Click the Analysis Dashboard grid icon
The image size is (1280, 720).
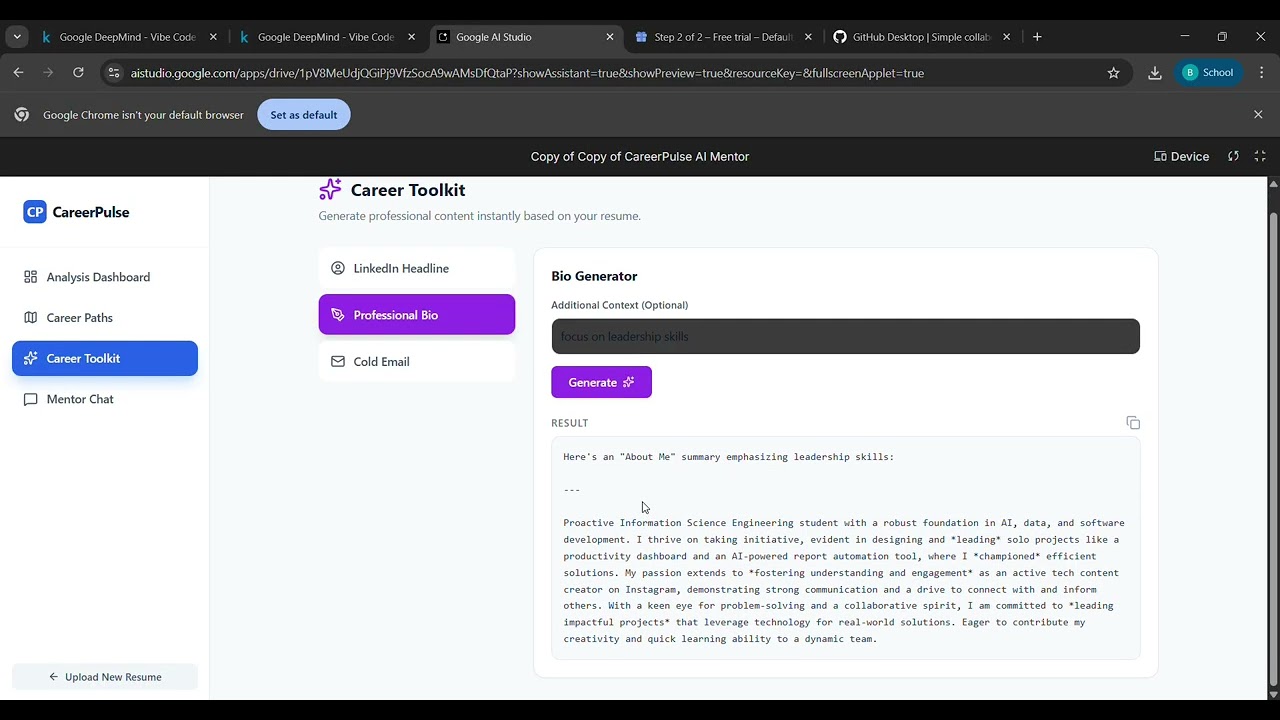(x=30, y=277)
